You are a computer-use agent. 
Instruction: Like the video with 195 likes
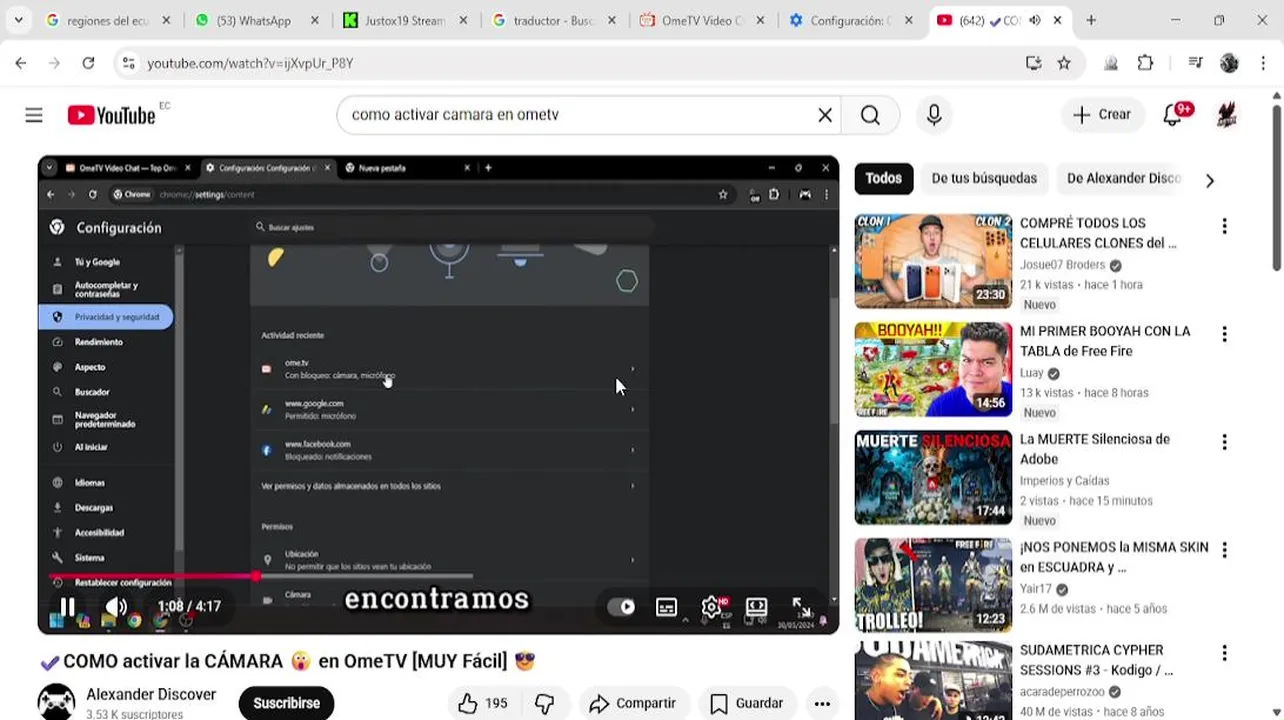click(482, 703)
